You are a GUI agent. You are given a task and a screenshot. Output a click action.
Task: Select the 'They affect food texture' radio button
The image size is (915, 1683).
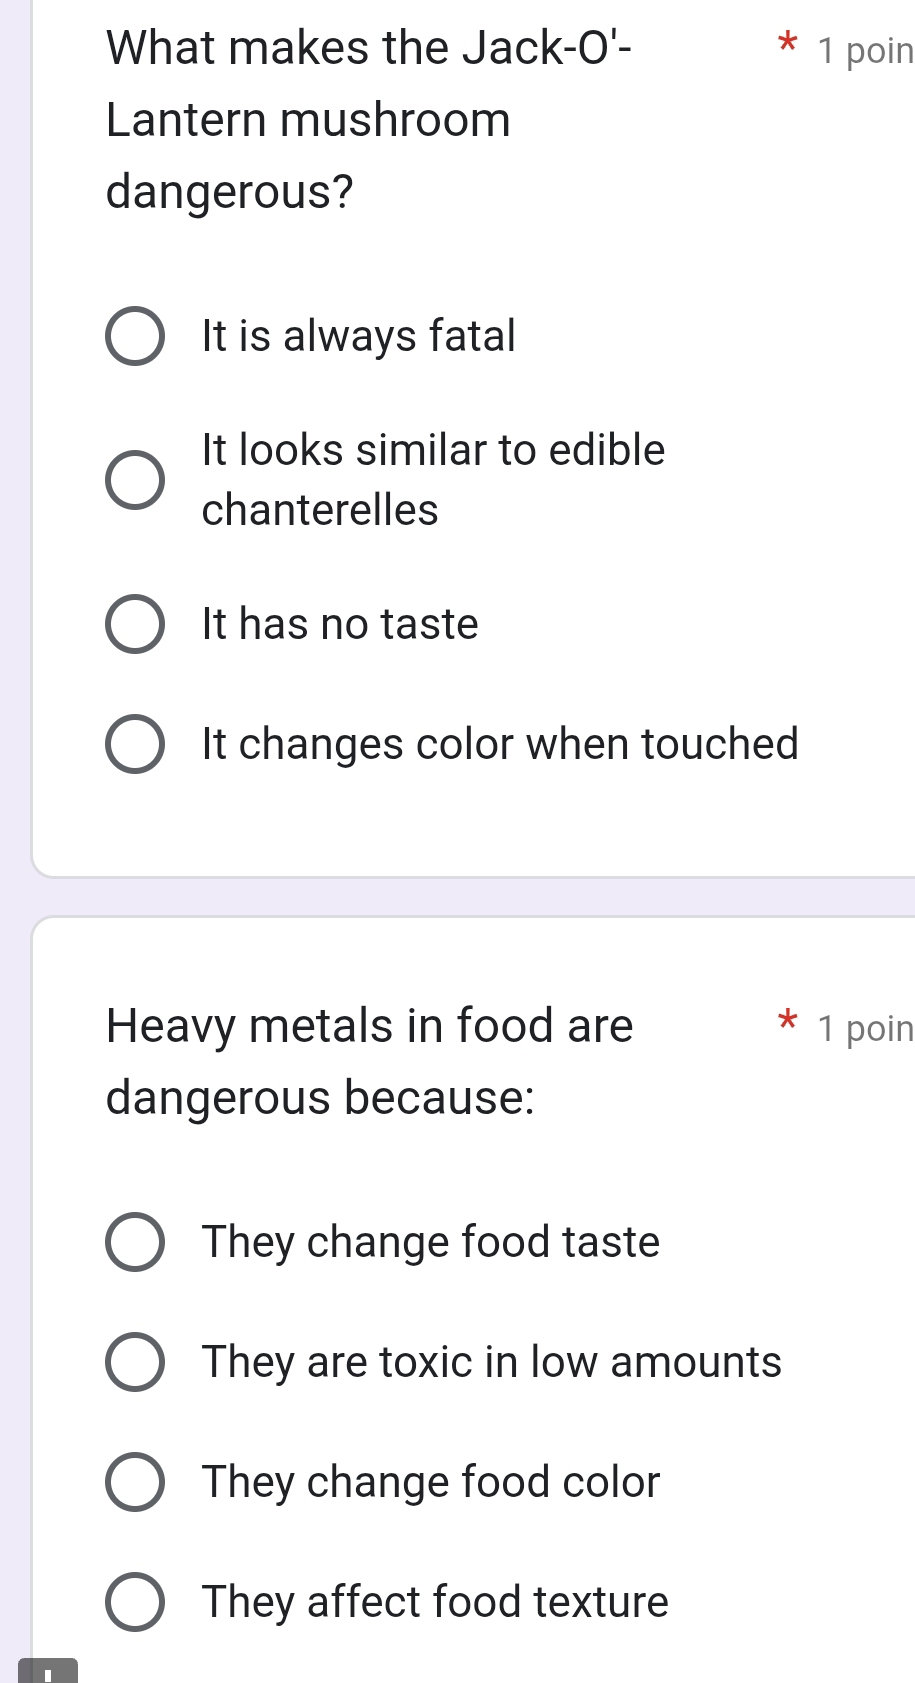pyautogui.click(x=135, y=1602)
